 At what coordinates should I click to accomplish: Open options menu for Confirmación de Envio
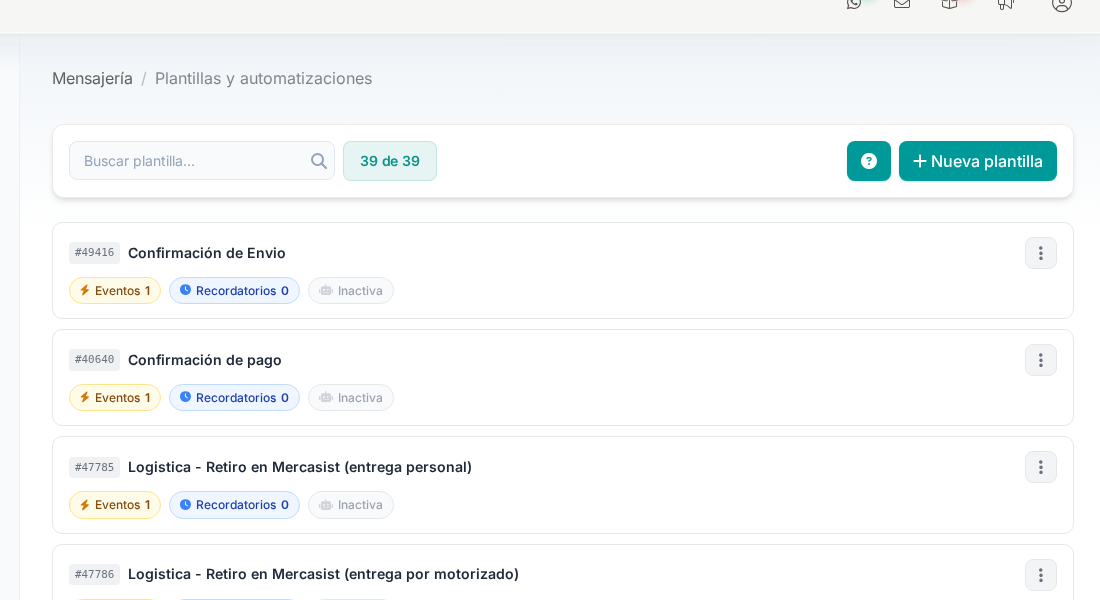pyautogui.click(x=1040, y=253)
